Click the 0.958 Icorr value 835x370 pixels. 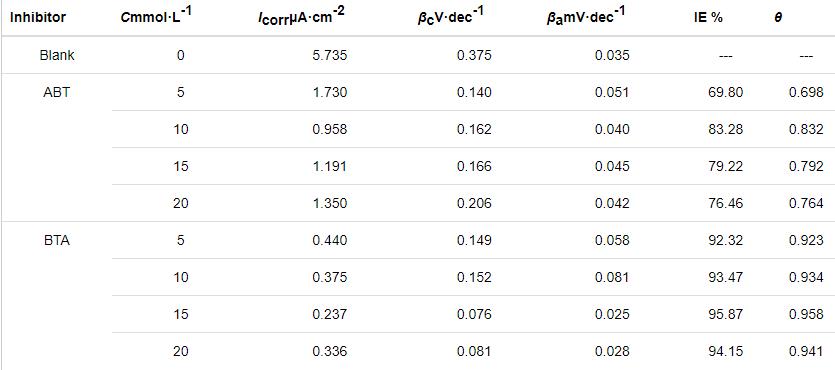point(330,129)
